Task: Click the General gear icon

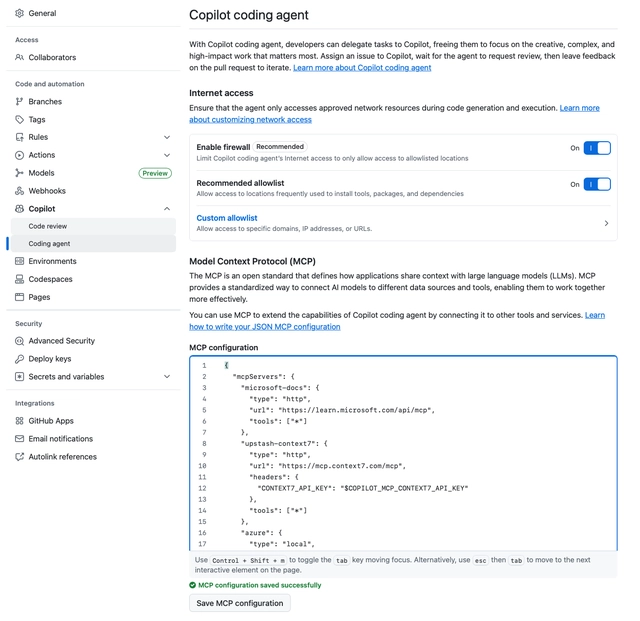Action: pyautogui.click(x=19, y=14)
